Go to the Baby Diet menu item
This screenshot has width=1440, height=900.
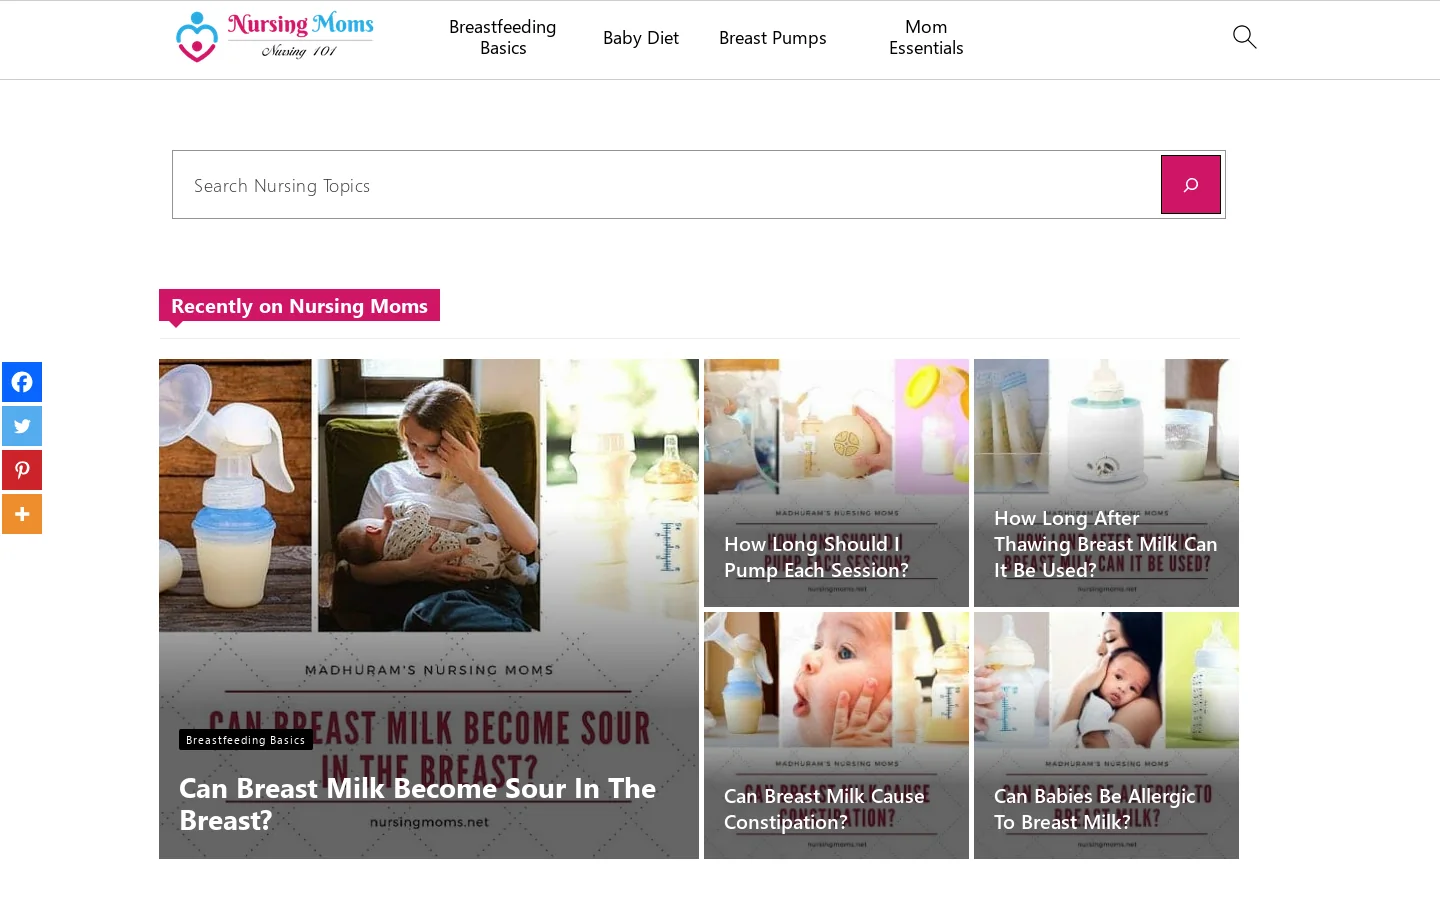tap(641, 37)
